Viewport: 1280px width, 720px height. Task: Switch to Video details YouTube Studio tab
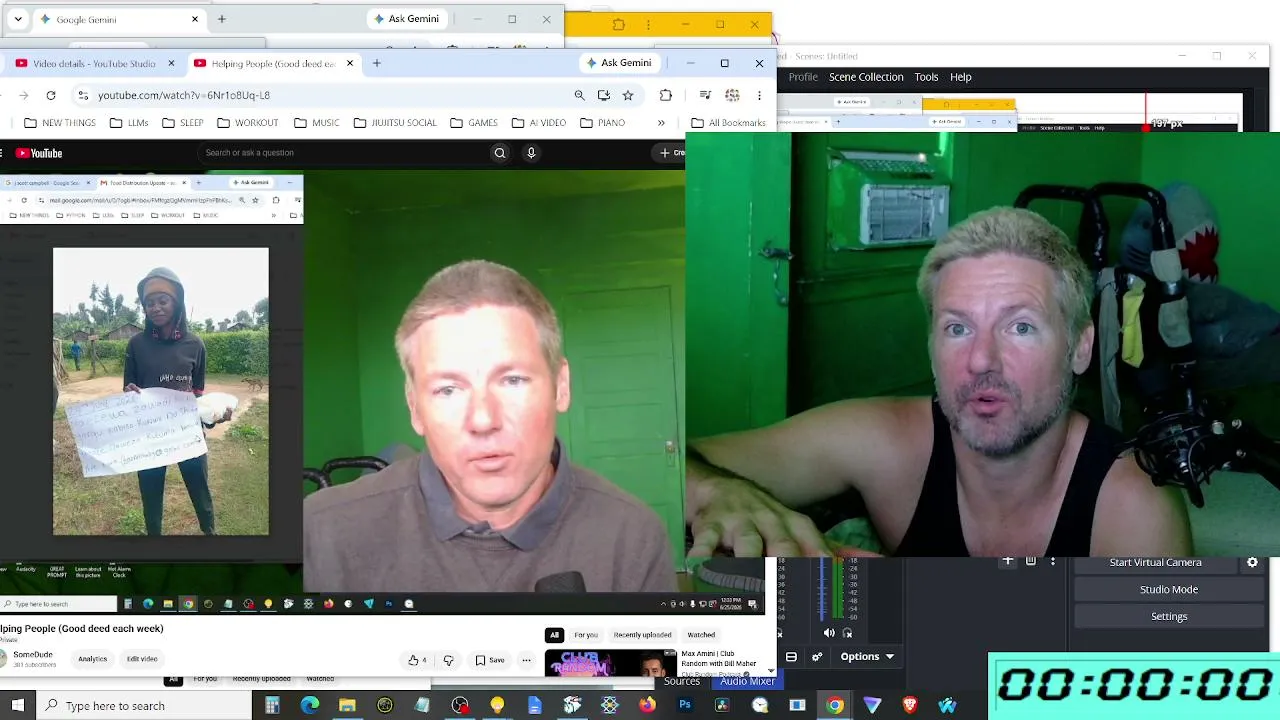point(96,63)
